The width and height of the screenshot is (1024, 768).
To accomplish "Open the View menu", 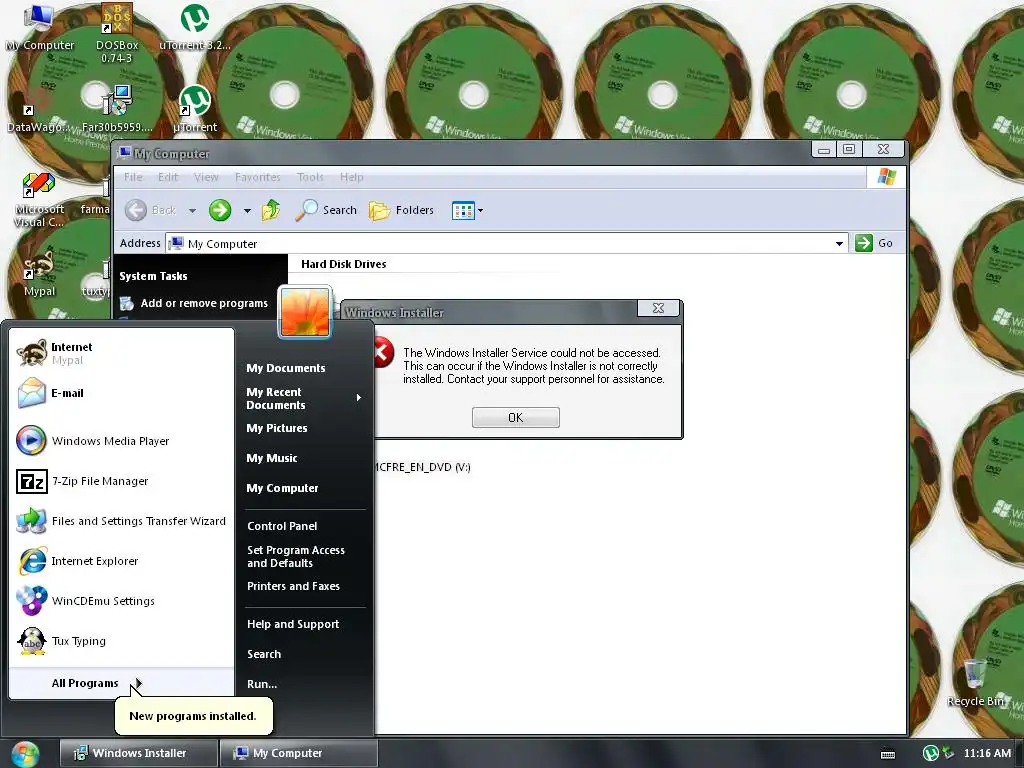I will [206, 177].
